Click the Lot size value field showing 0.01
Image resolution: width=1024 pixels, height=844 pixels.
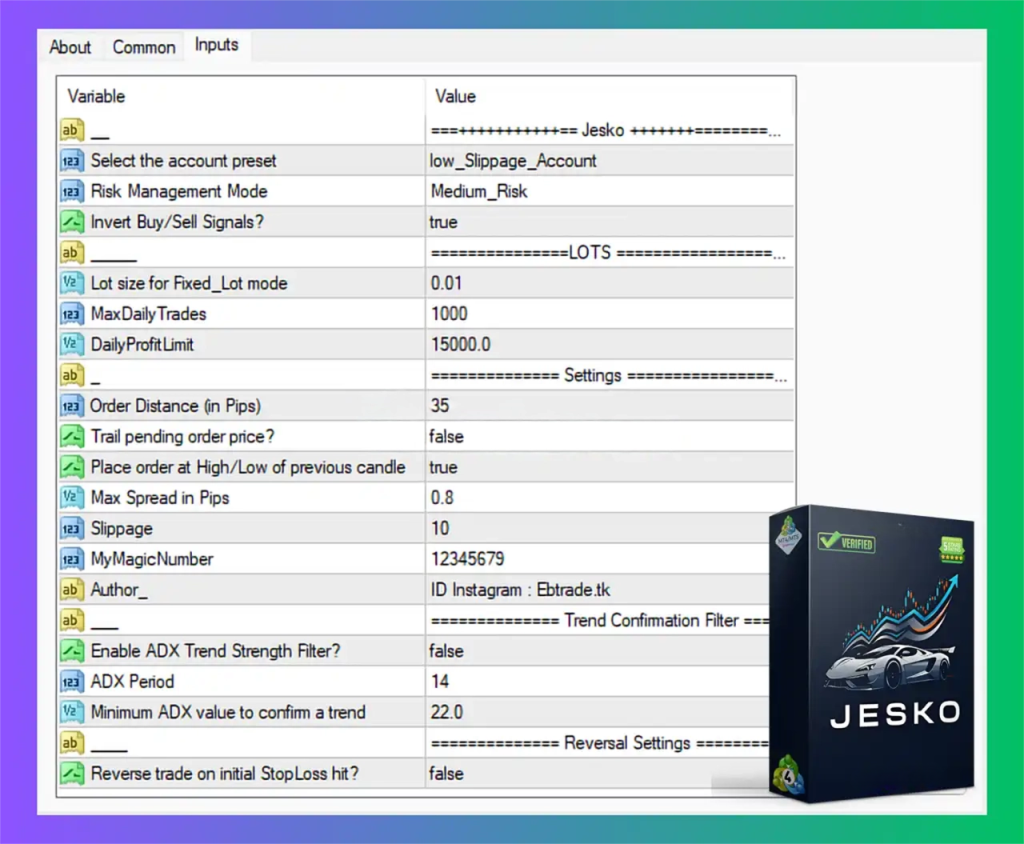(x=500, y=283)
